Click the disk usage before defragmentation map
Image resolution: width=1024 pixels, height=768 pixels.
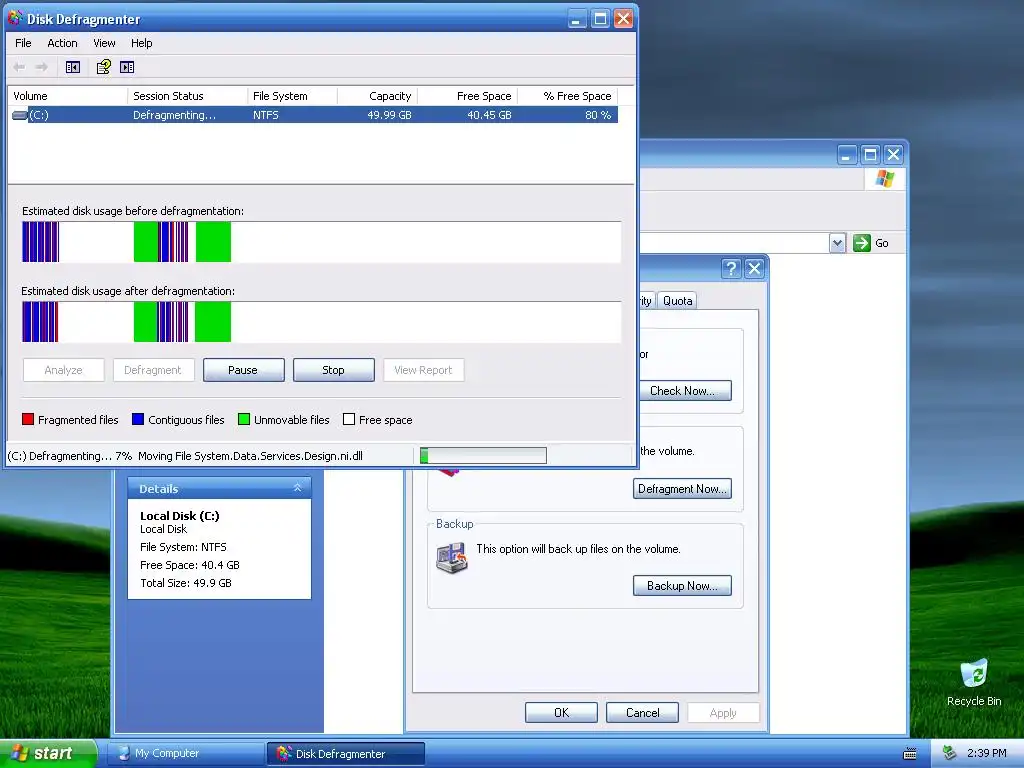coord(321,242)
